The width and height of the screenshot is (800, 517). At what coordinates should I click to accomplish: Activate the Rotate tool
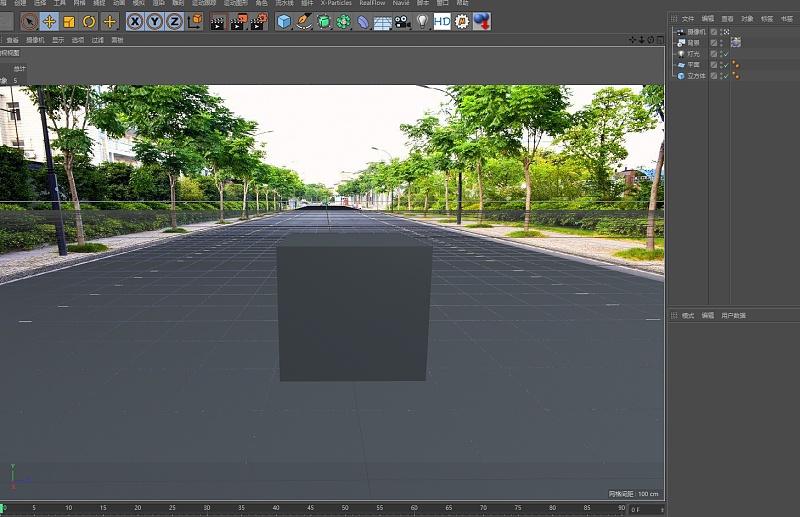(89, 21)
